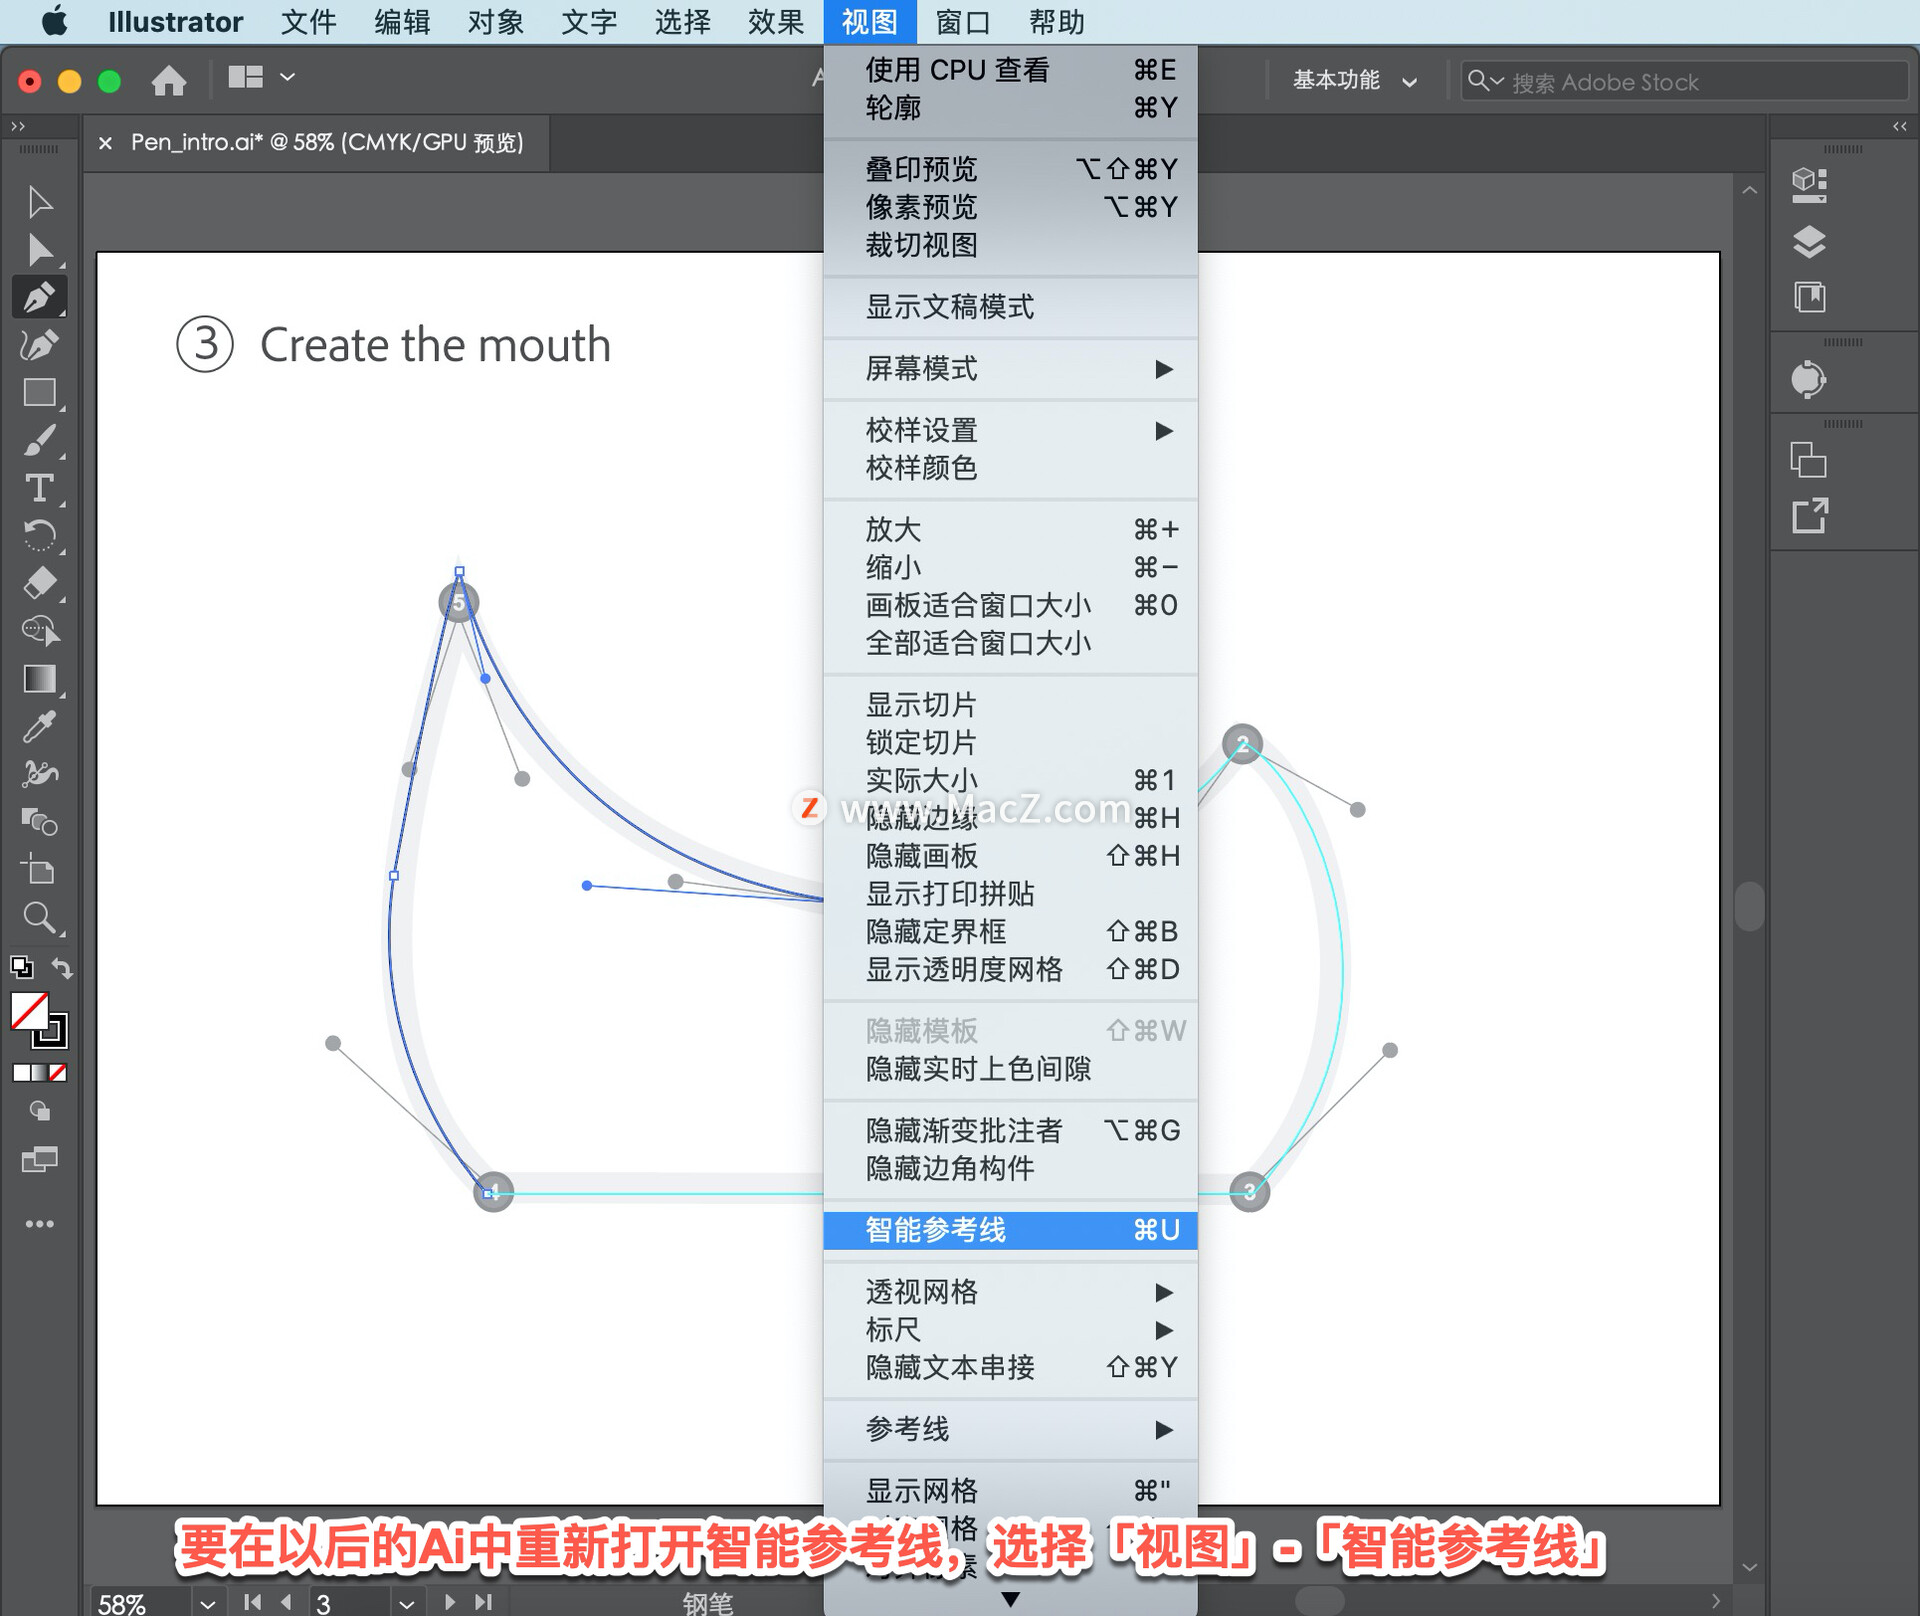The image size is (1920, 1616).
Task: Go to next artboard arrow button
Action: (x=450, y=1602)
